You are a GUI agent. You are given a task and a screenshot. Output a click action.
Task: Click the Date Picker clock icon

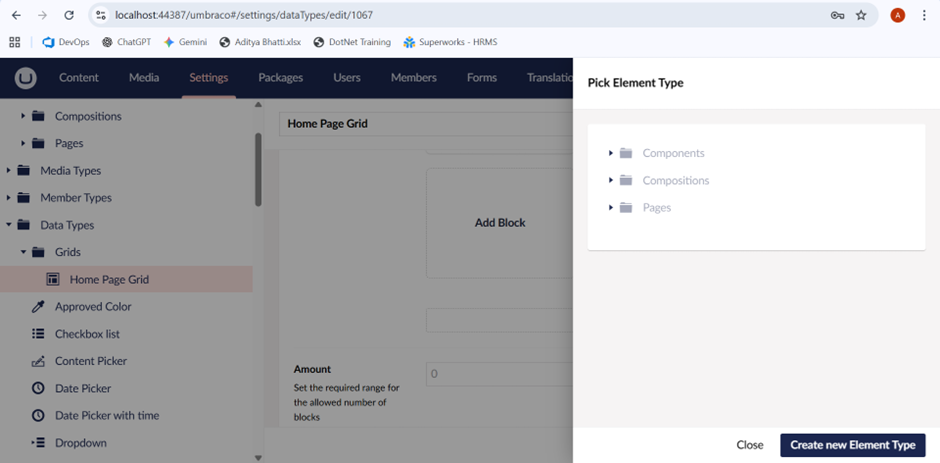(38, 388)
